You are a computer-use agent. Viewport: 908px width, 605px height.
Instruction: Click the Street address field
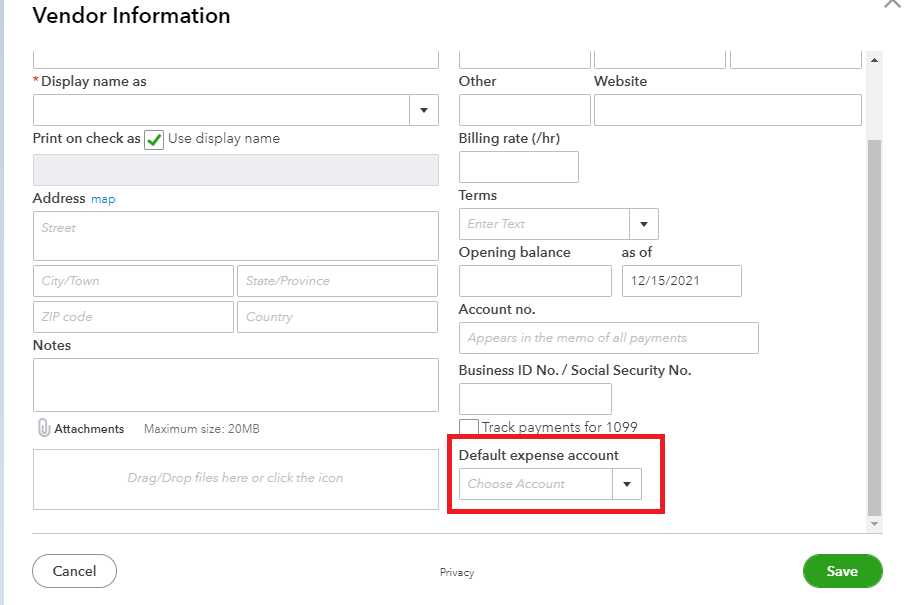(235, 236)
